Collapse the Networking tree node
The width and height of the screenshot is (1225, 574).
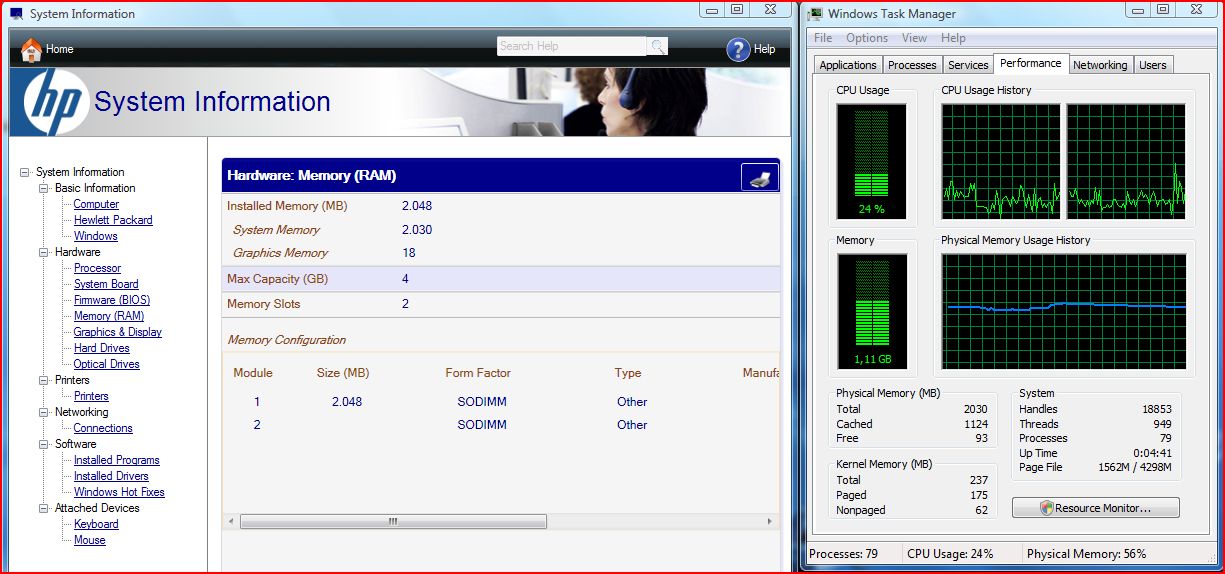(44, 412)
